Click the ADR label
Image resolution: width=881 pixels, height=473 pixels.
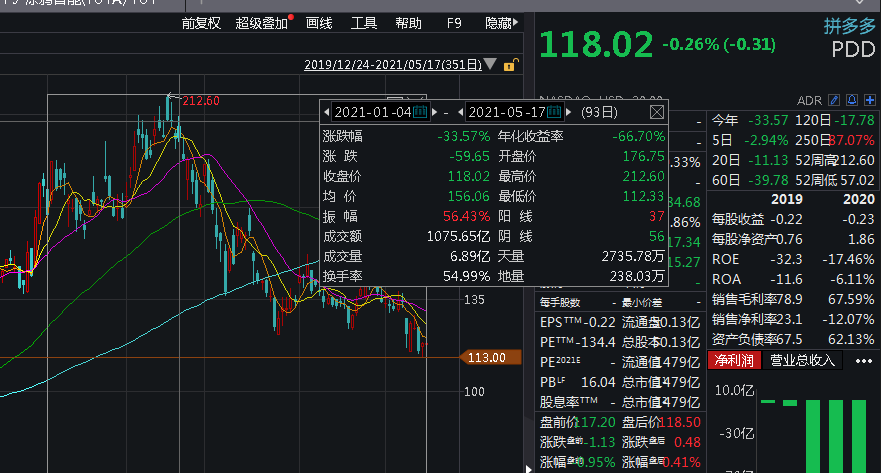(809, 101)
